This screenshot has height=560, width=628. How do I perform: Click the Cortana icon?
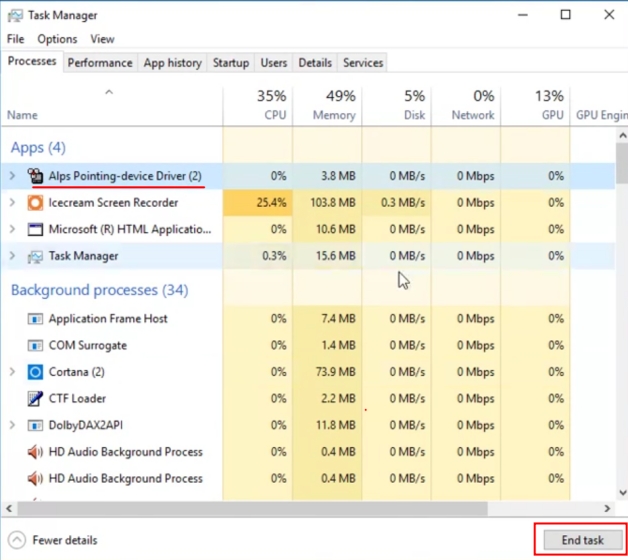35,372
